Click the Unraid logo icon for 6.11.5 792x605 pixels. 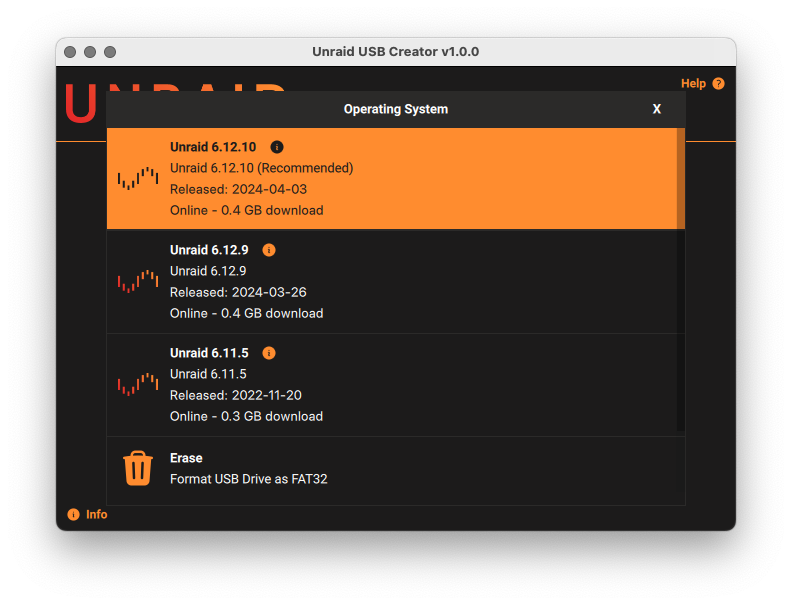(x=138, y=384)
